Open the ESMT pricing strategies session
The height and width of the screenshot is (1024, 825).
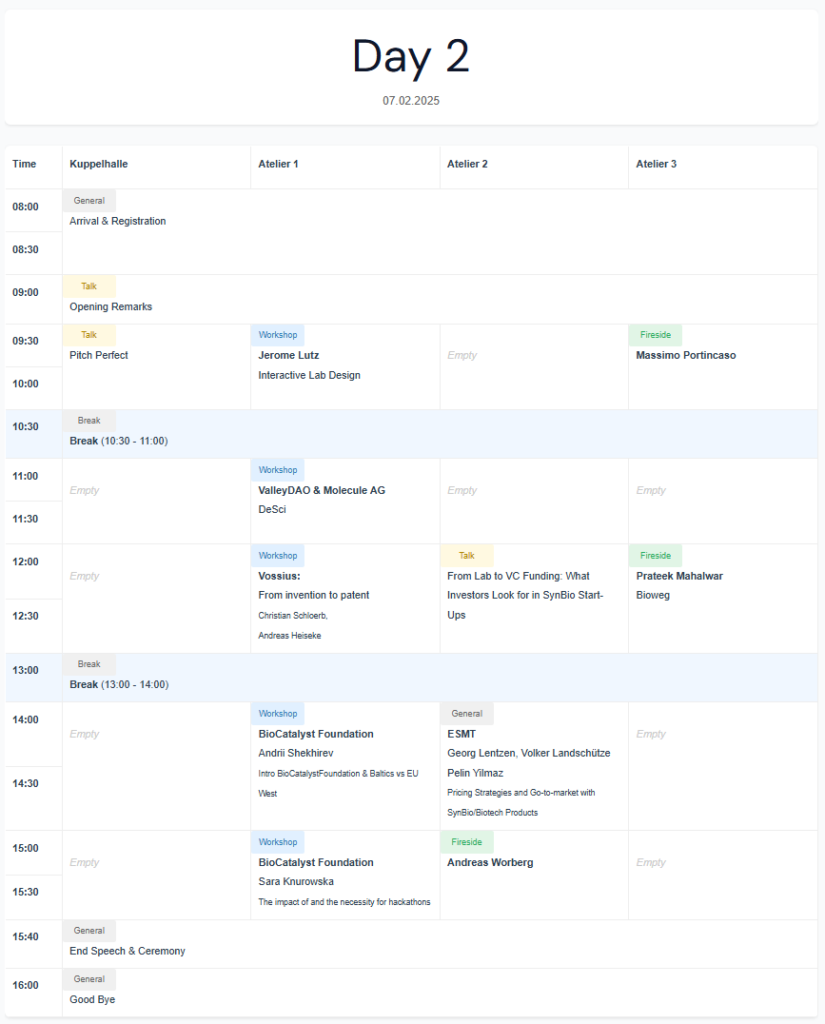click(462, 734)
